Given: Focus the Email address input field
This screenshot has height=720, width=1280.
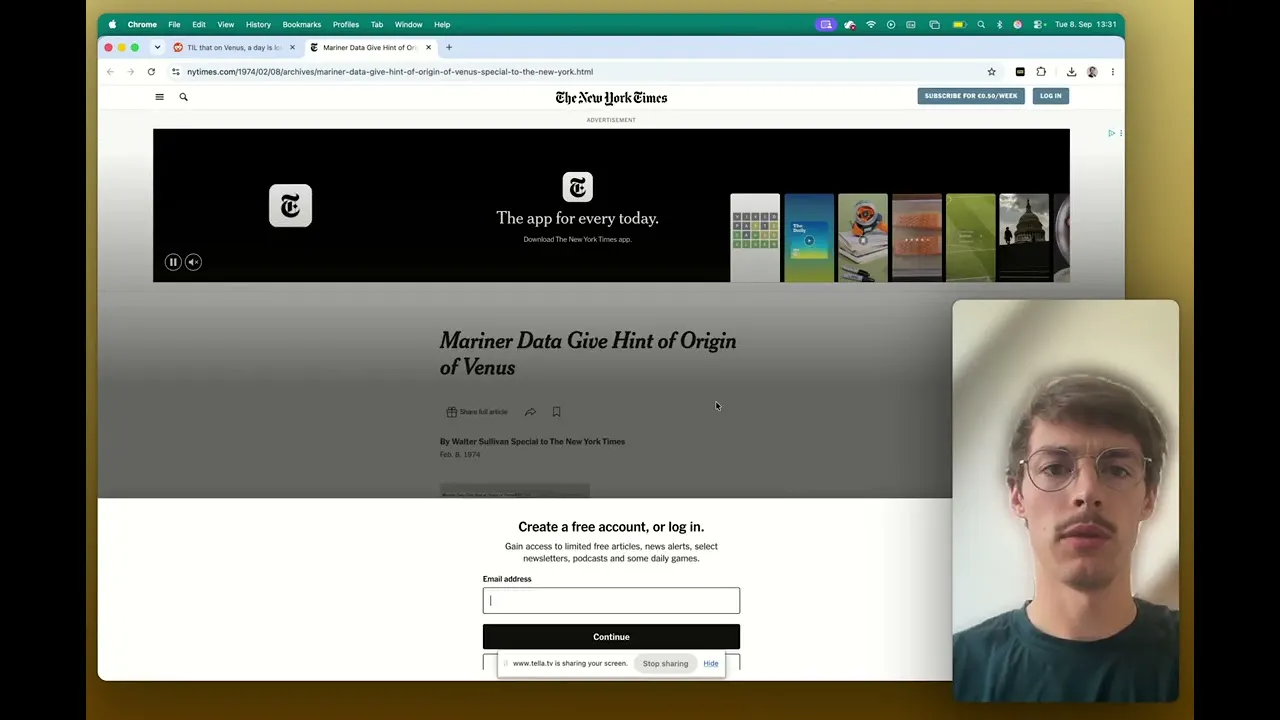Looking at the screenshot, I should pyautogui.click(x=611, y=600).
